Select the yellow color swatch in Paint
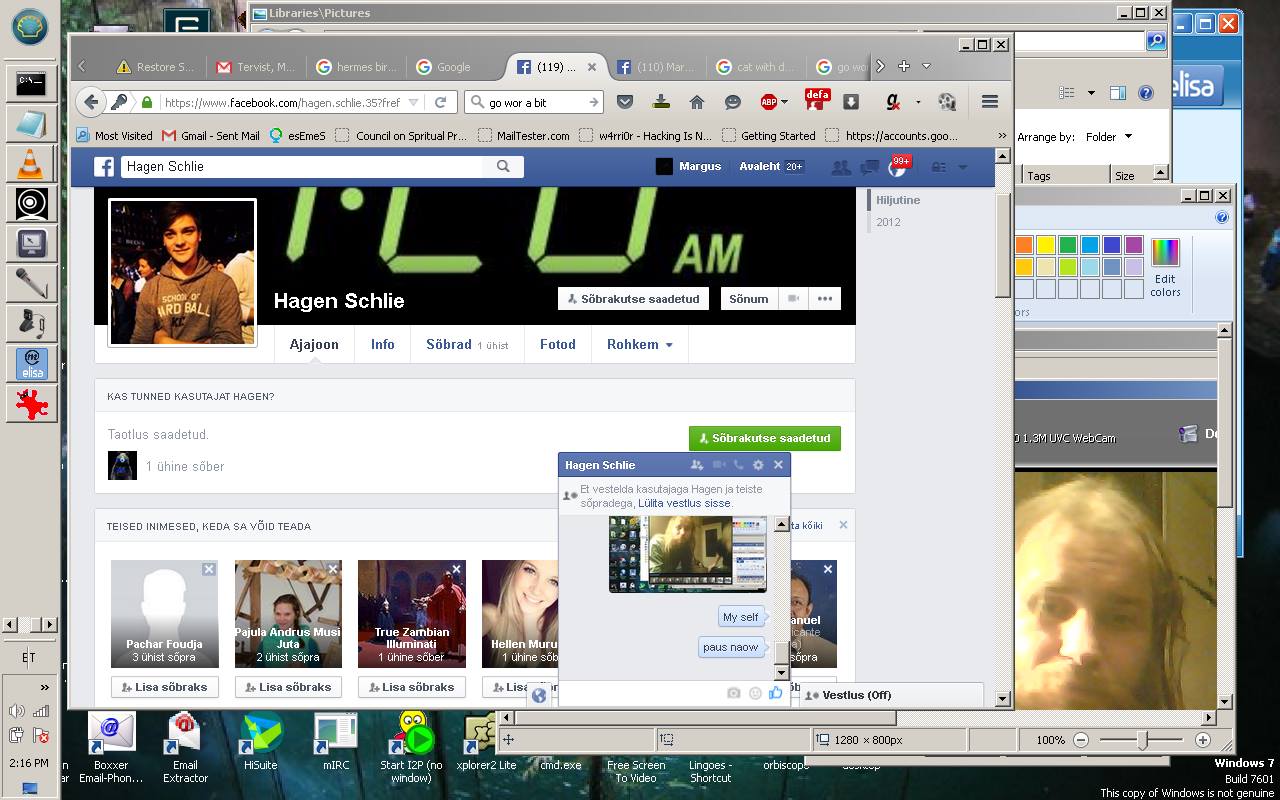The width and height of the screenshot is (1280, 800). tap(1046, 245)
